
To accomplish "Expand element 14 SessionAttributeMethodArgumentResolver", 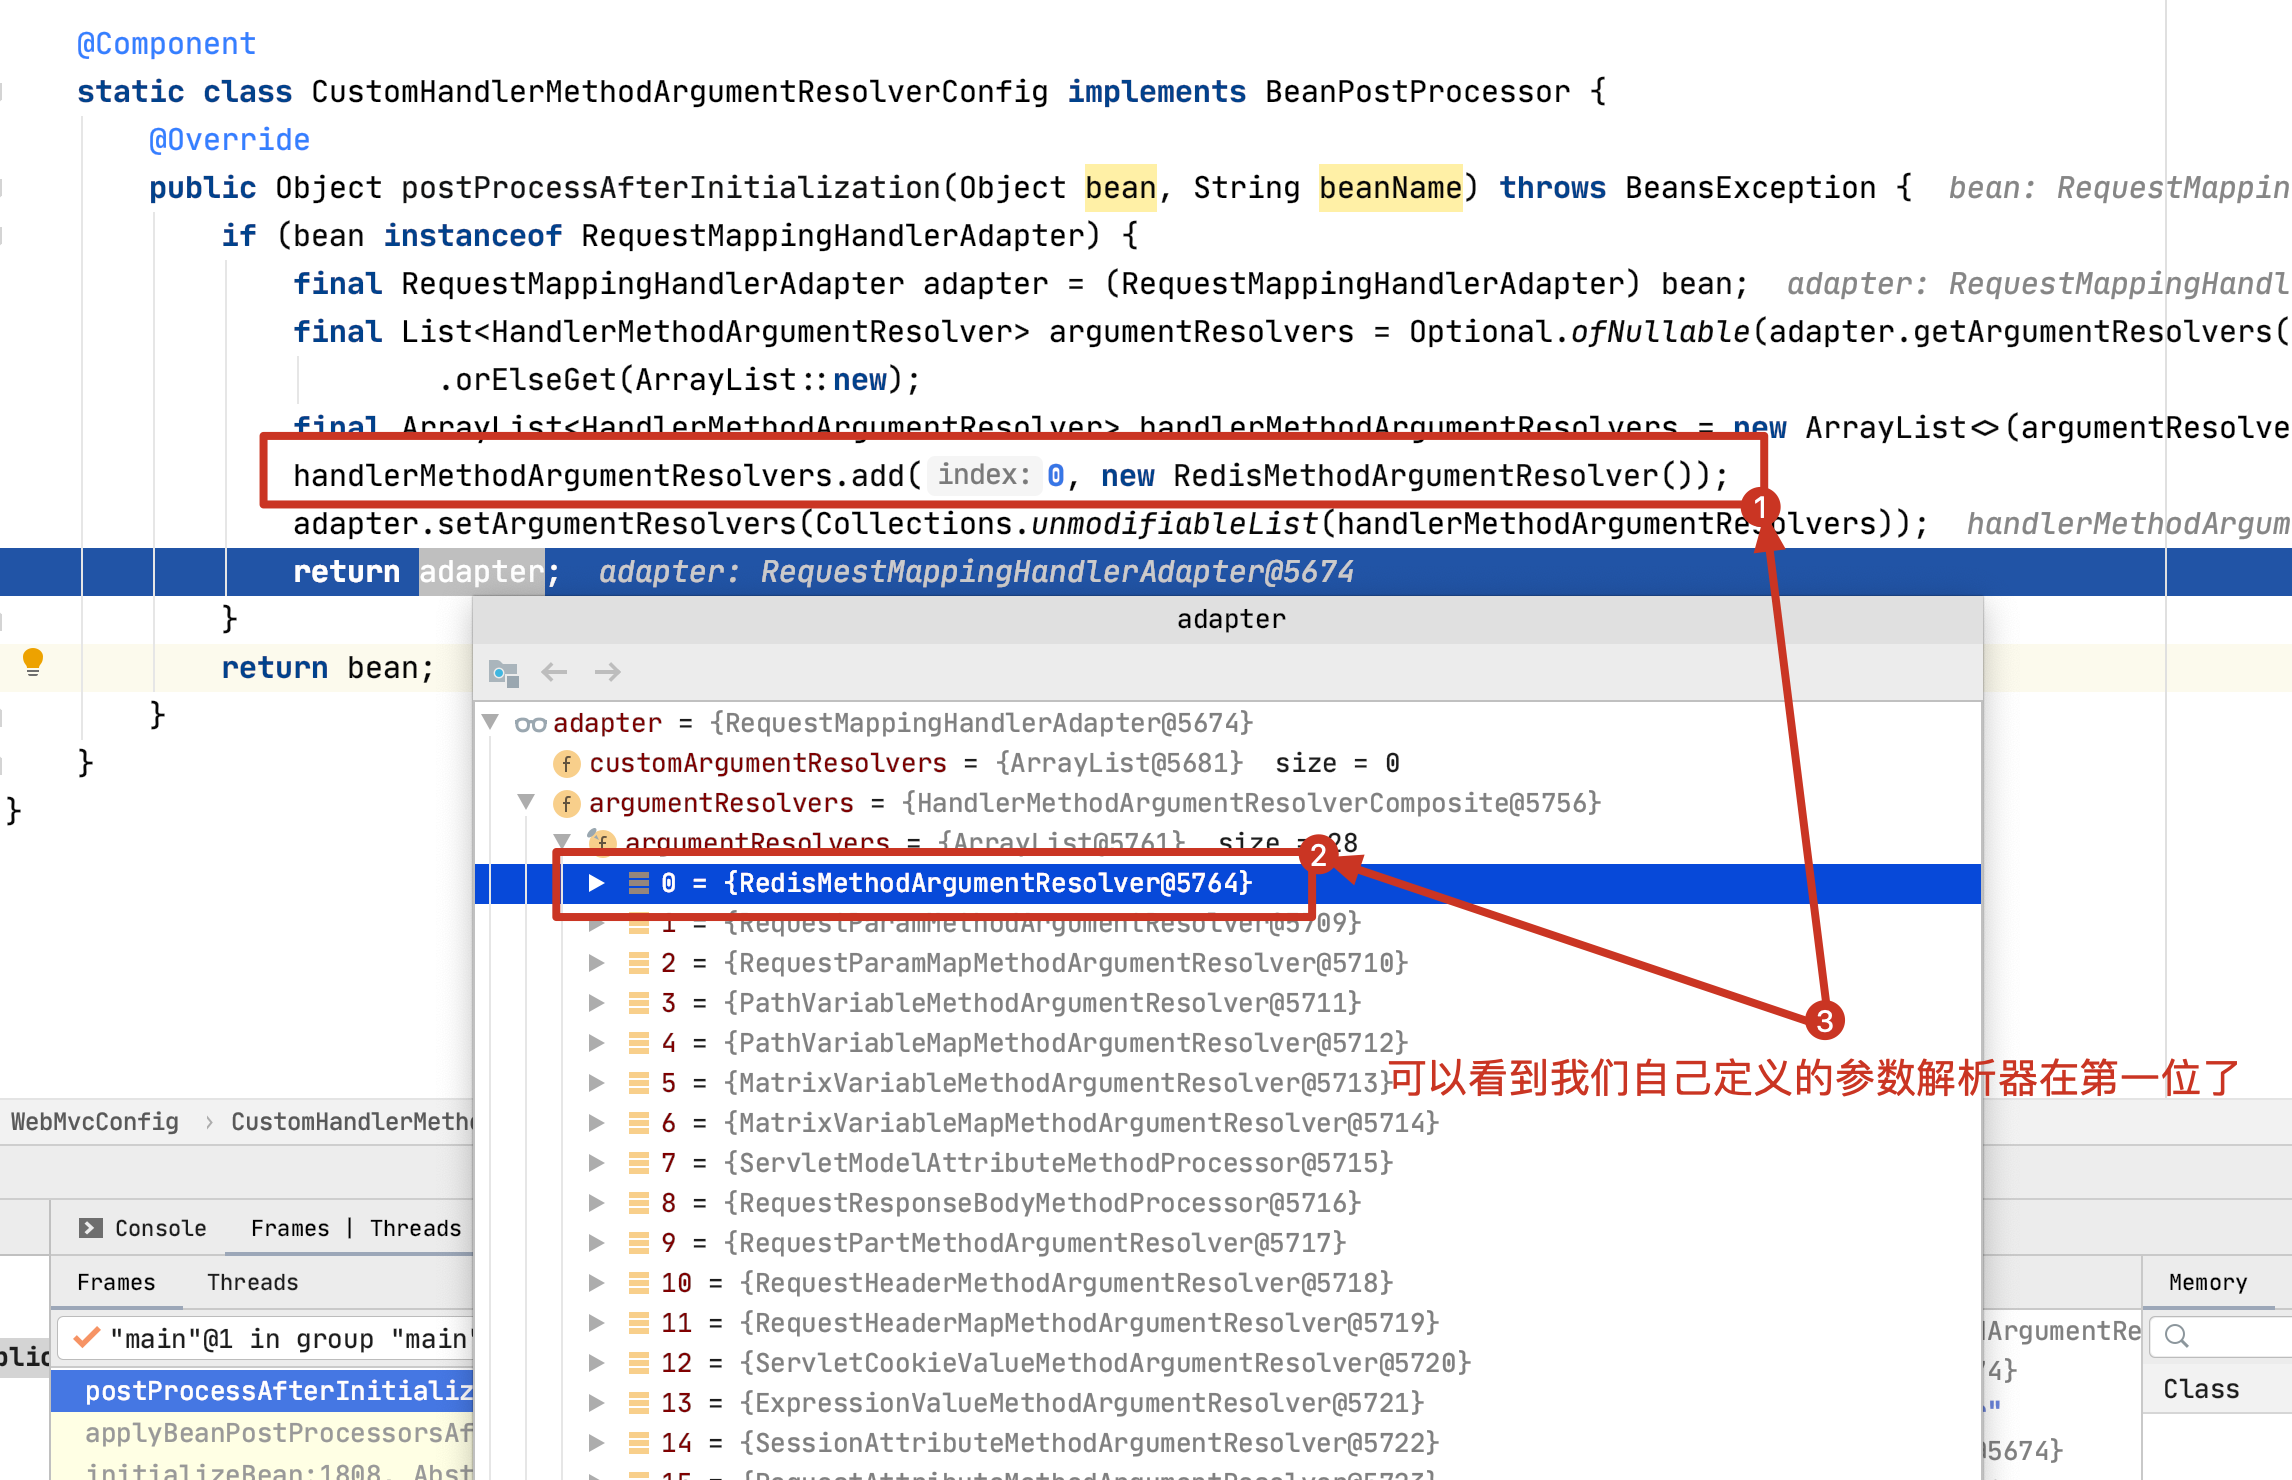I will (x=596, y=1443).
